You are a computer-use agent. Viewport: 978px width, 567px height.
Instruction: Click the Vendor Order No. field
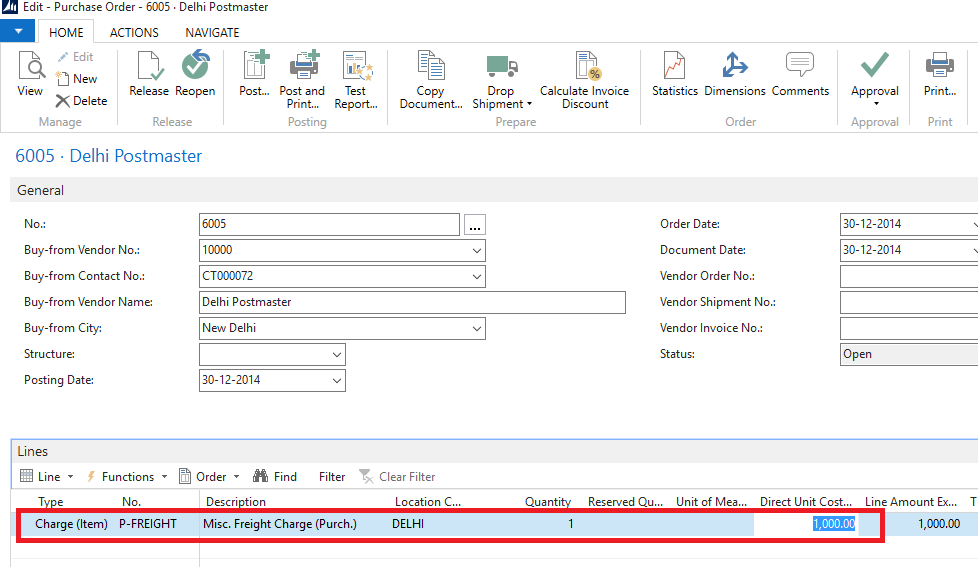909,276
